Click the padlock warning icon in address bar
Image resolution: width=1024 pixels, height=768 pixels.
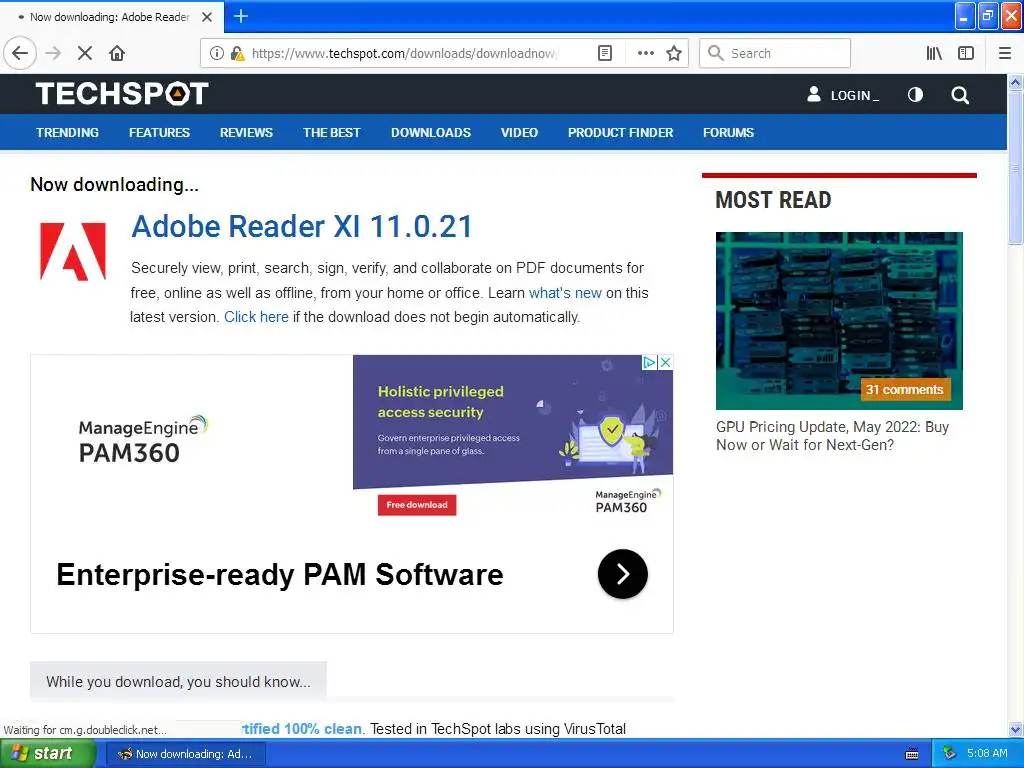[x=237, y=53]
